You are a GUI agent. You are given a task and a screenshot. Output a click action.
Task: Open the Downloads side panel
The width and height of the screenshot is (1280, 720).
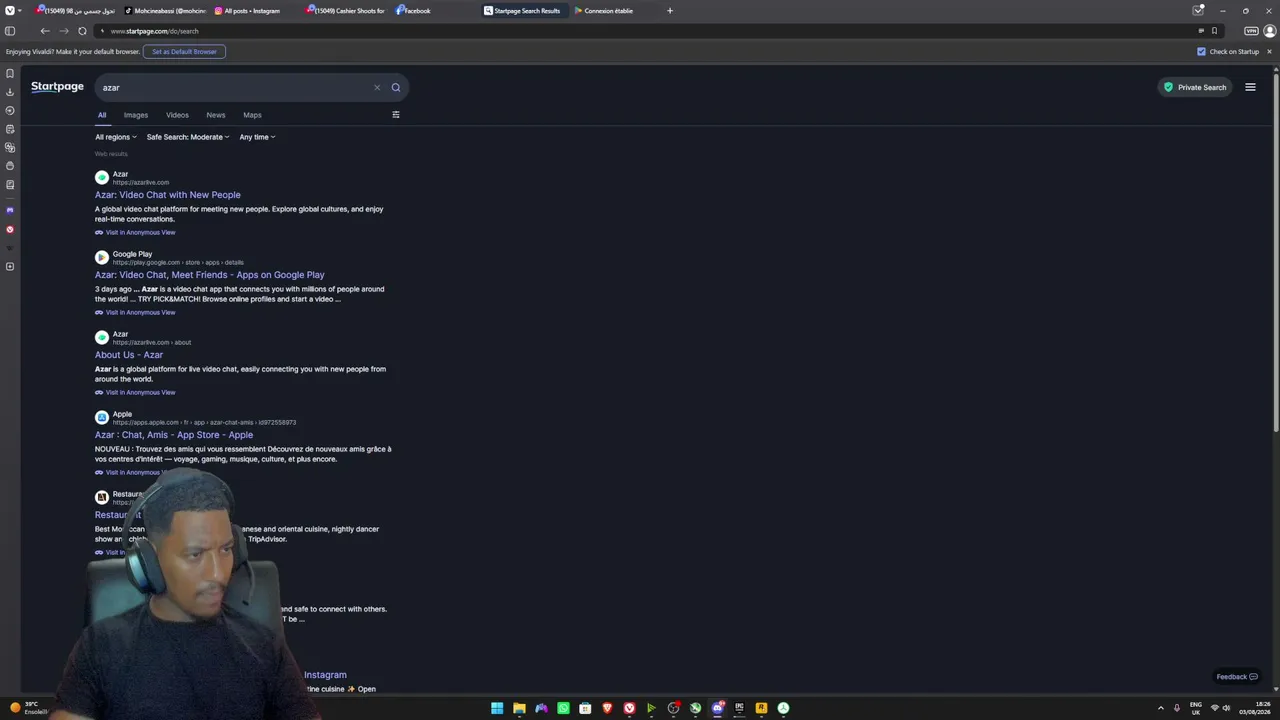(x=10, y=92)
